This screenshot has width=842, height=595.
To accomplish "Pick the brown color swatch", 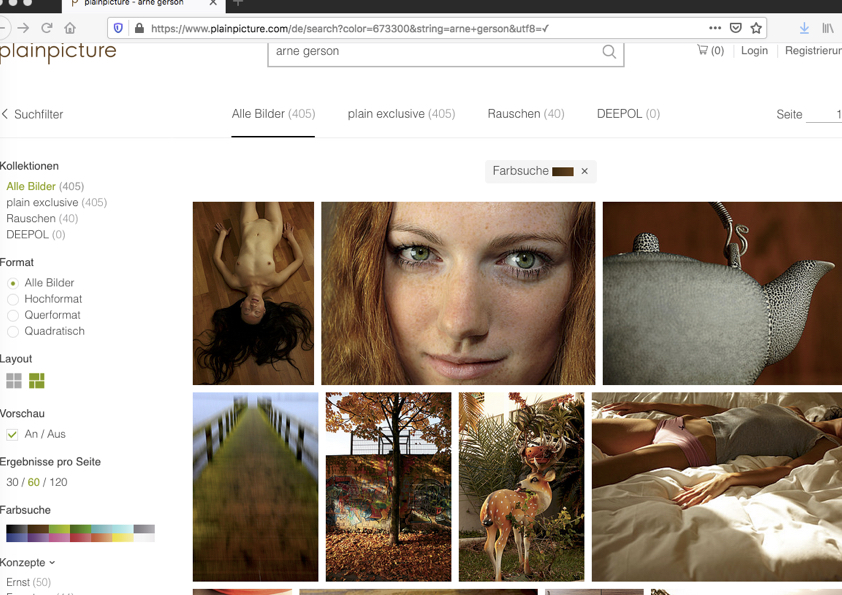I will pos(38,529).
